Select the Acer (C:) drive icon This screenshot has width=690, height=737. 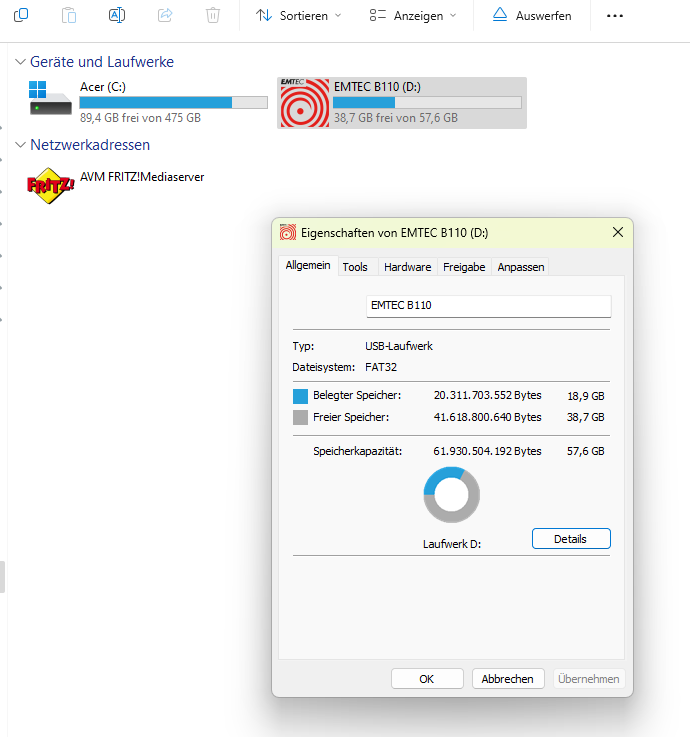point(50,98)
